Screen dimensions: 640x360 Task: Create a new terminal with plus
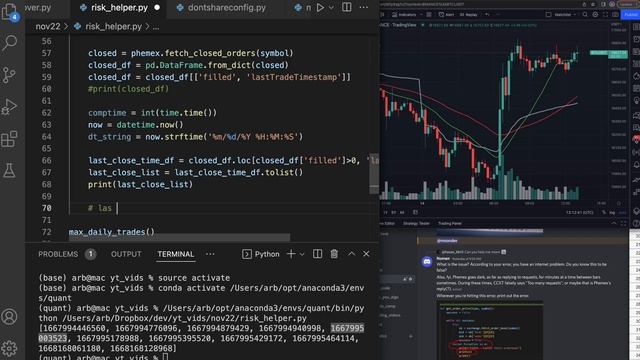[x=291, y=254]
